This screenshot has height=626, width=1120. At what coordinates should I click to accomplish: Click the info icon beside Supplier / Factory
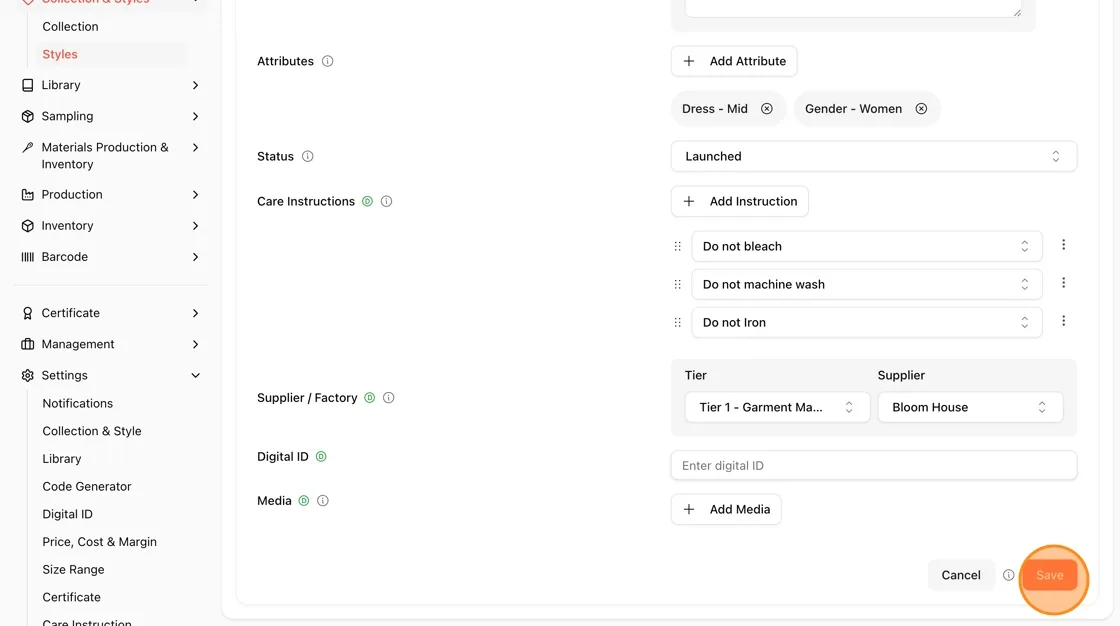tap(389, 398)
